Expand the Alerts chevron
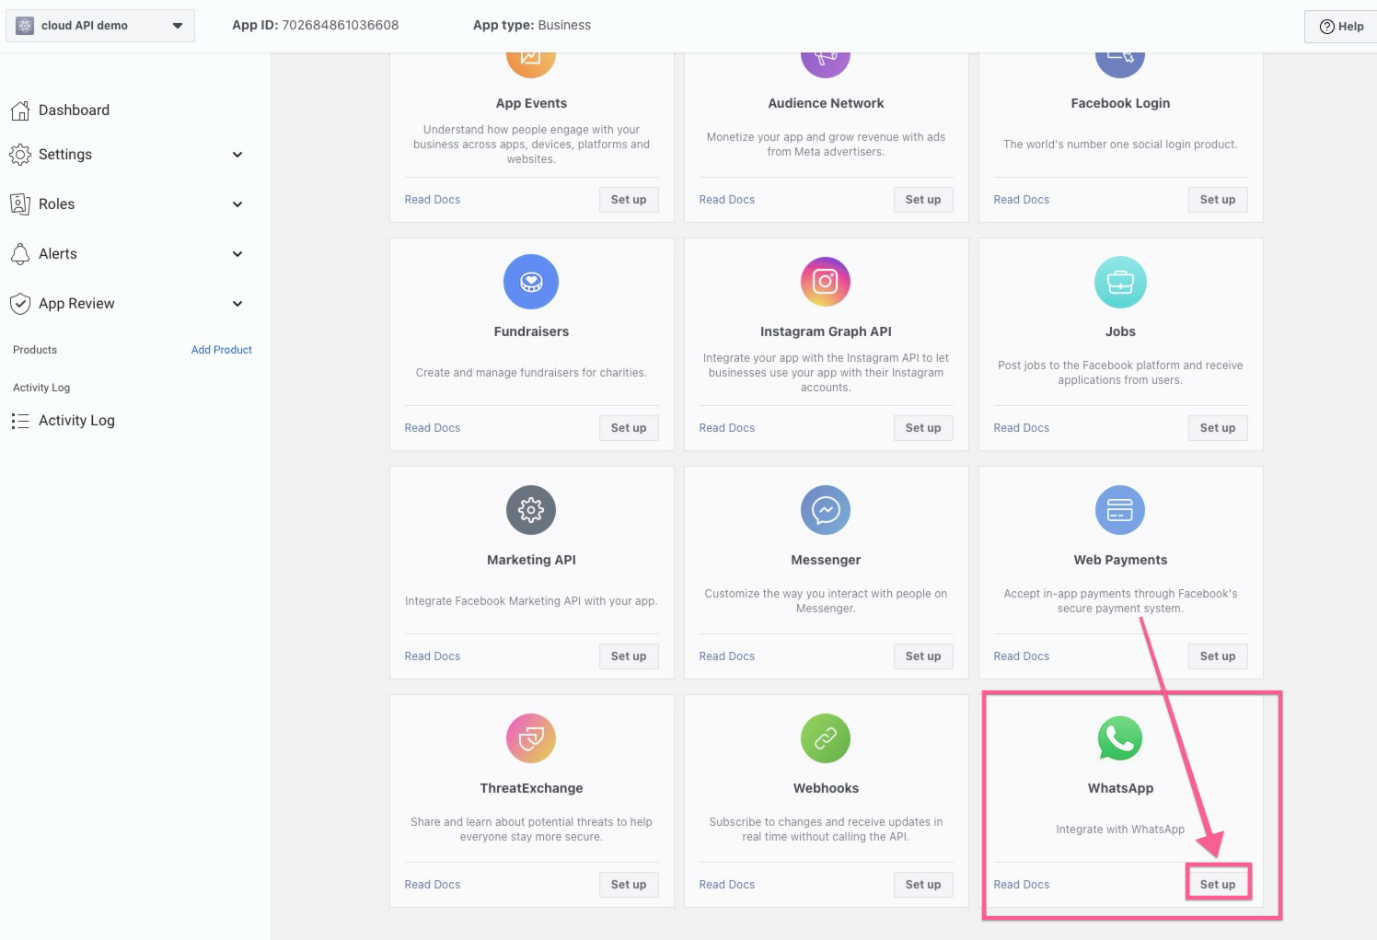The image size is (1377, 940). click(x=237, y=254)
